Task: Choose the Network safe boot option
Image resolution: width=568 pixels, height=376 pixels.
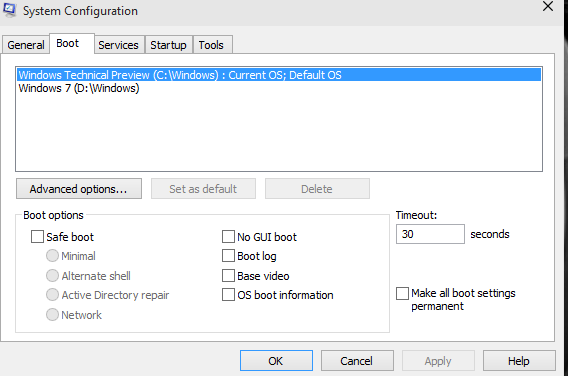Action: click(52, 314)
